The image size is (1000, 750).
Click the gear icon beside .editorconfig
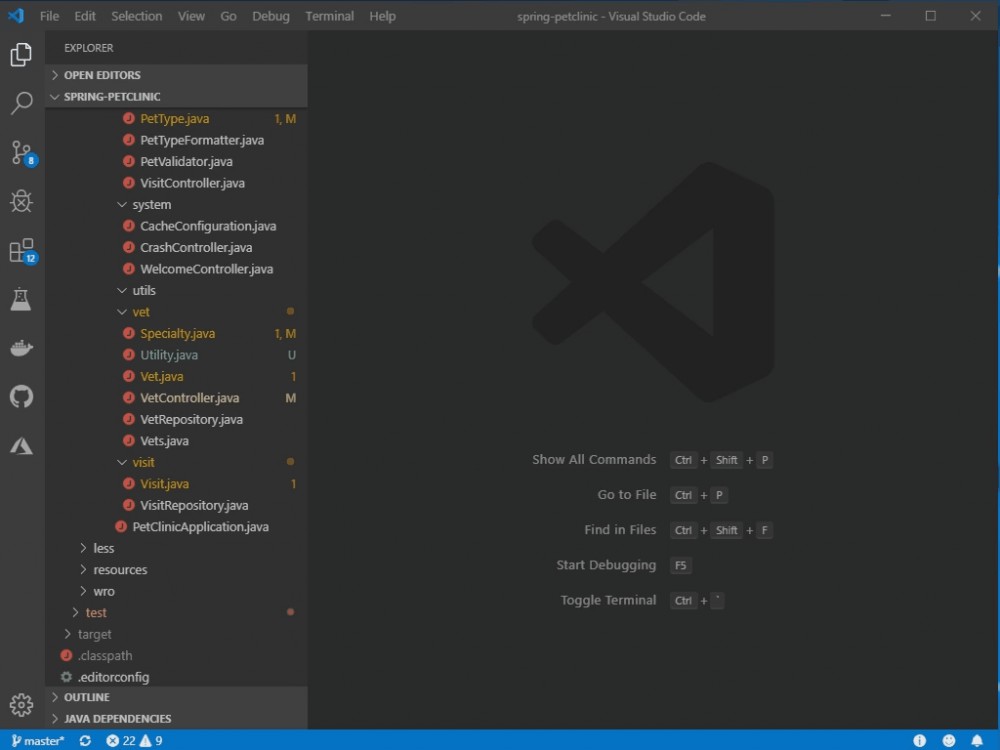pos(66,677)
